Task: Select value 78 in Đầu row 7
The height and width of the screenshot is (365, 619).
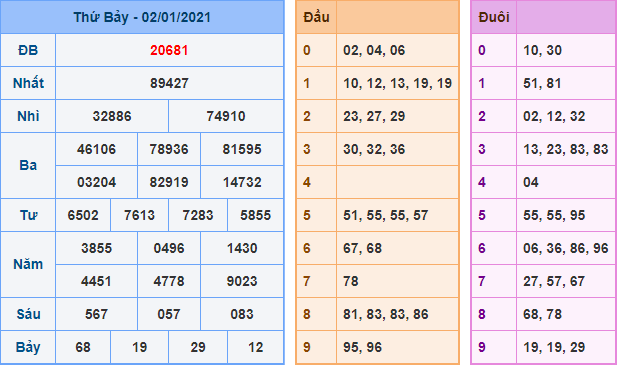Action: point(351,281)
